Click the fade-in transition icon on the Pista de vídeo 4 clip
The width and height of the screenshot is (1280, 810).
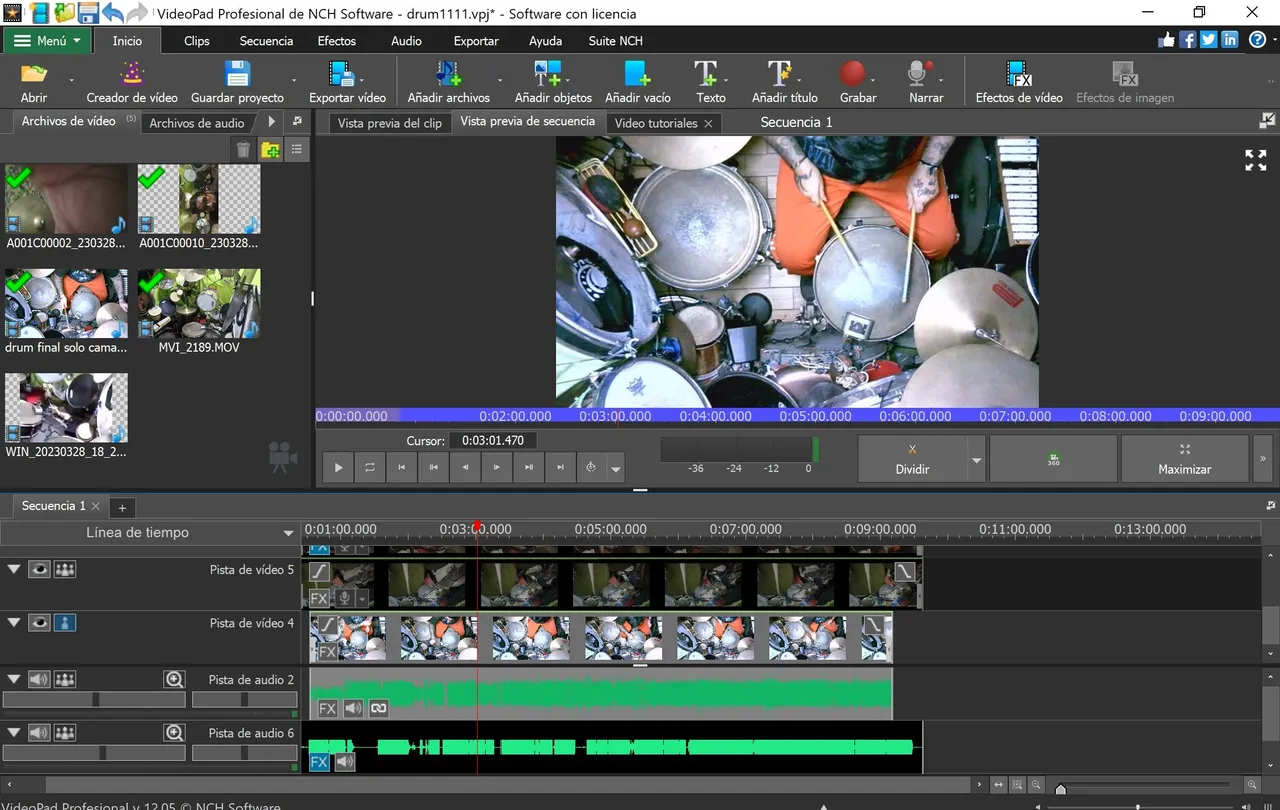pos(327,626)
